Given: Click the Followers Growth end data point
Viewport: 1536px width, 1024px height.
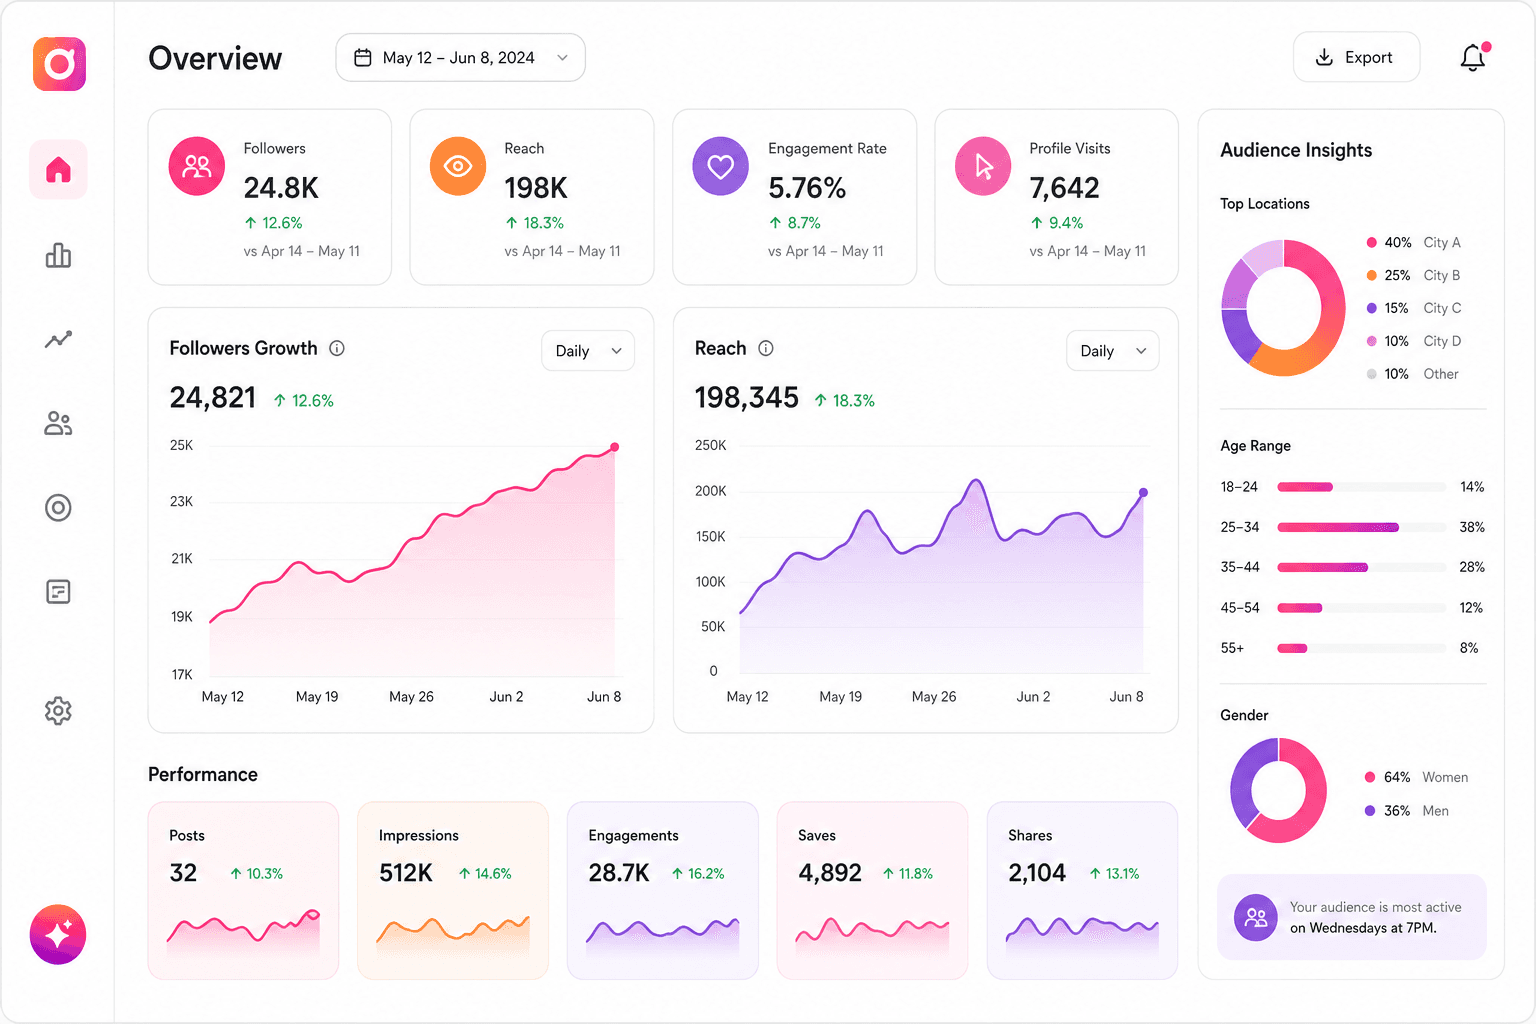Looking at the screenshot, I should coord(614,447).
